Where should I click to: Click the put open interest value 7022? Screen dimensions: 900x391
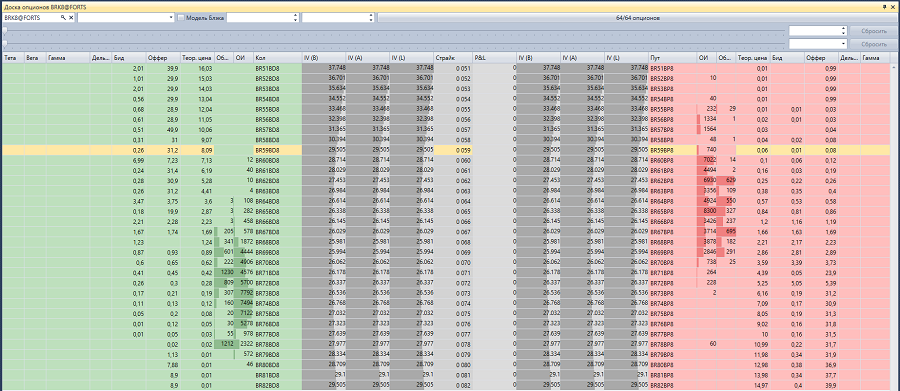709,160
